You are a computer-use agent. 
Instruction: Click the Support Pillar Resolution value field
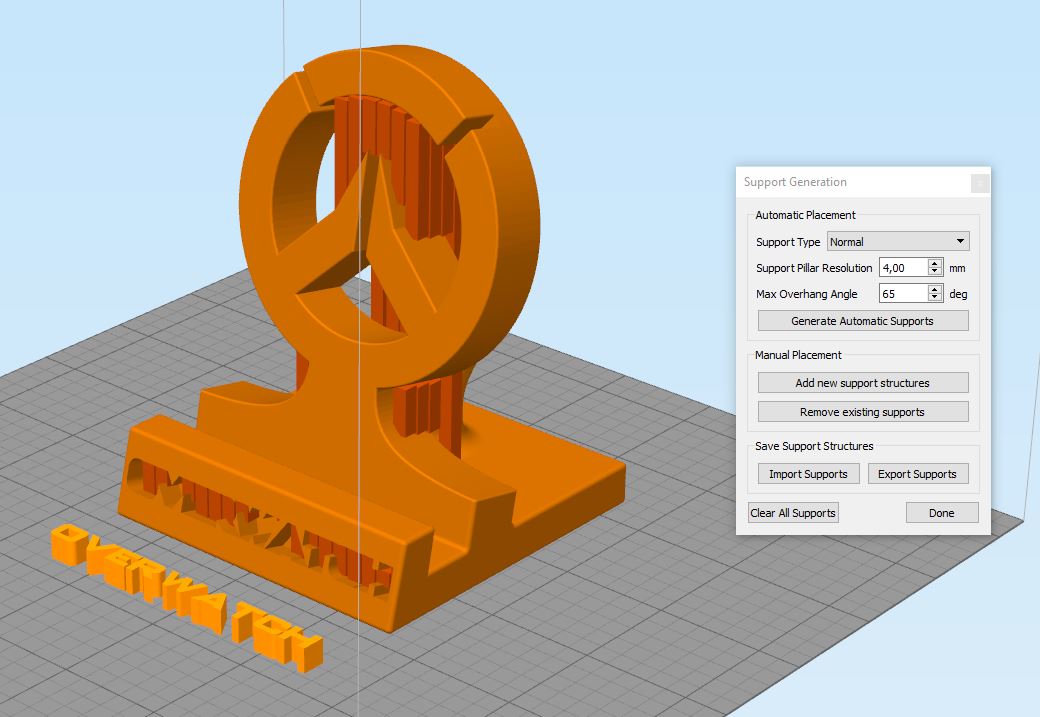point(904,268)
